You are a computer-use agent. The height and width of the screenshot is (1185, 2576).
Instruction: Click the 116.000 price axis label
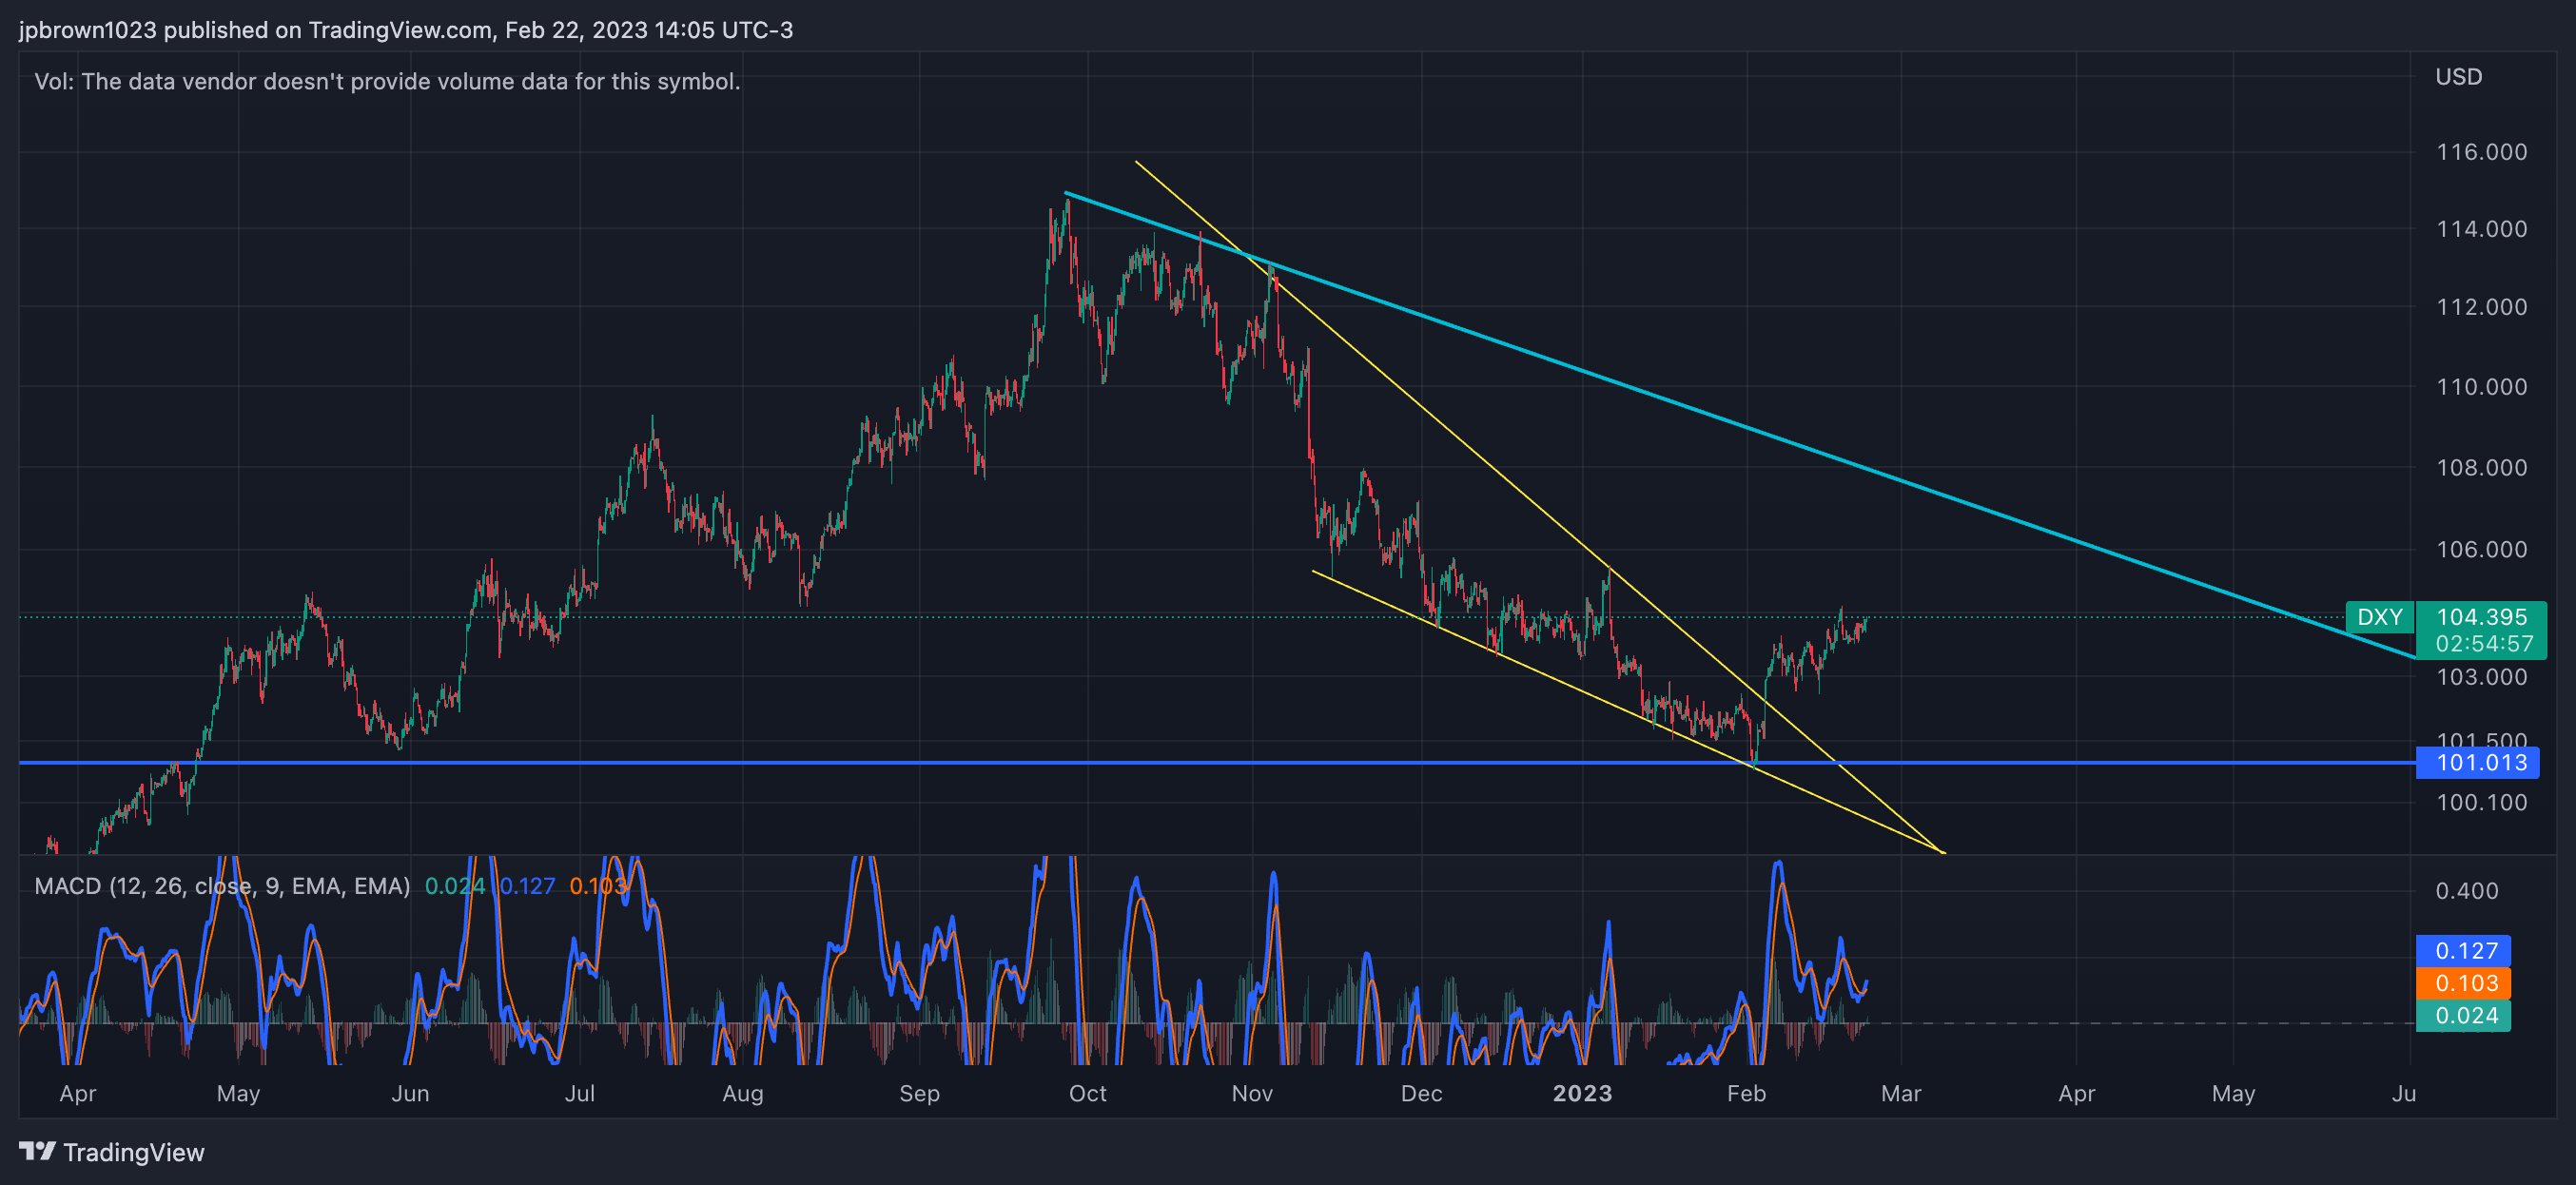[x=2481, y=152]
